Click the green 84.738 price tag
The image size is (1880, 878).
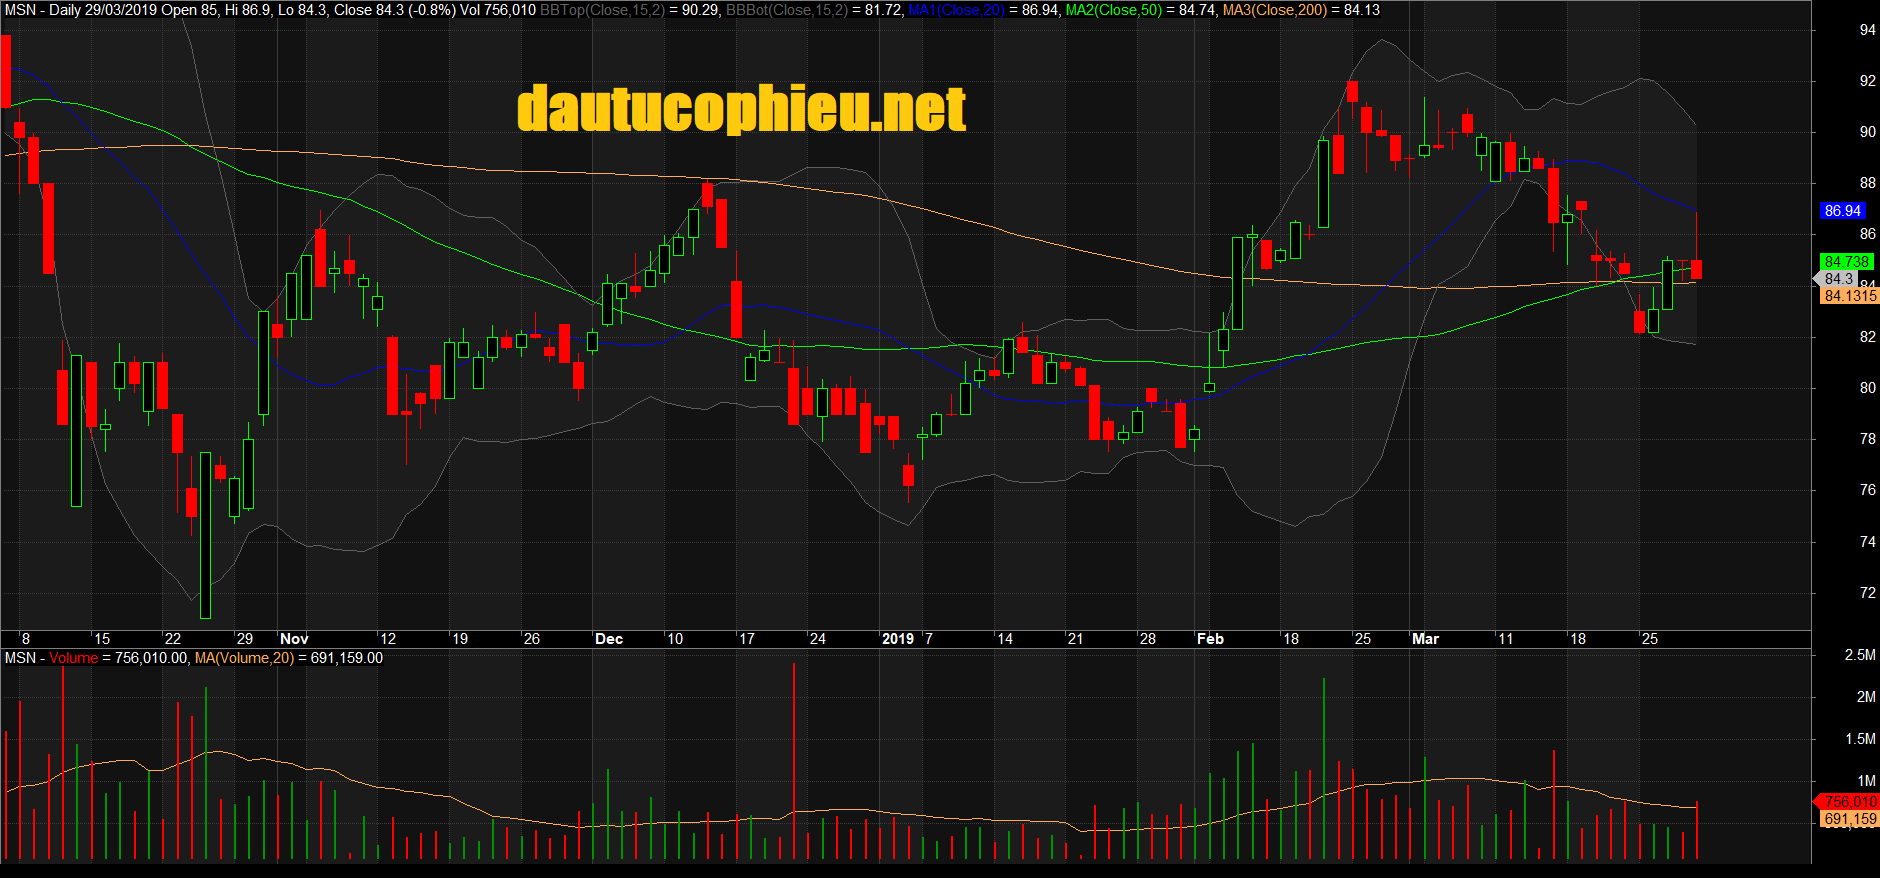pyautogui.click(x=1845, y=262)
